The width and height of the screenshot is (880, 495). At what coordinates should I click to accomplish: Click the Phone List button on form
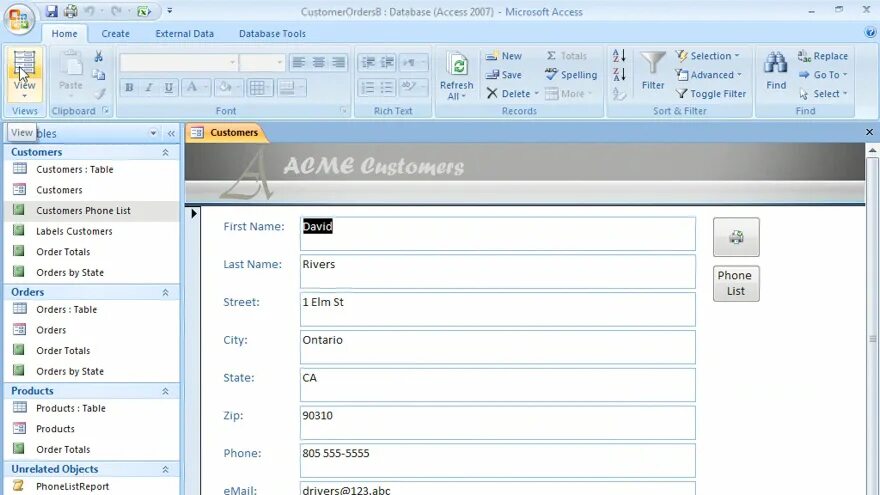tap(736, 283)
